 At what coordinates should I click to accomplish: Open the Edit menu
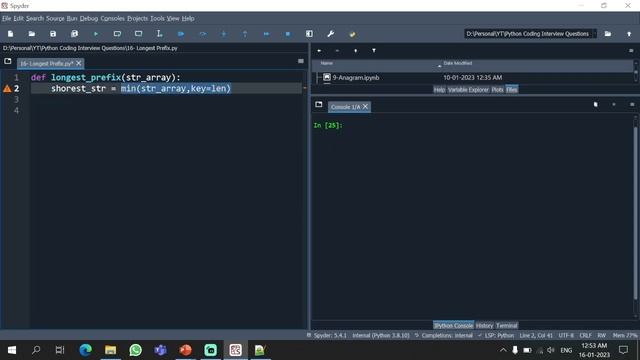pyautogui.click(x=19, y=18)
